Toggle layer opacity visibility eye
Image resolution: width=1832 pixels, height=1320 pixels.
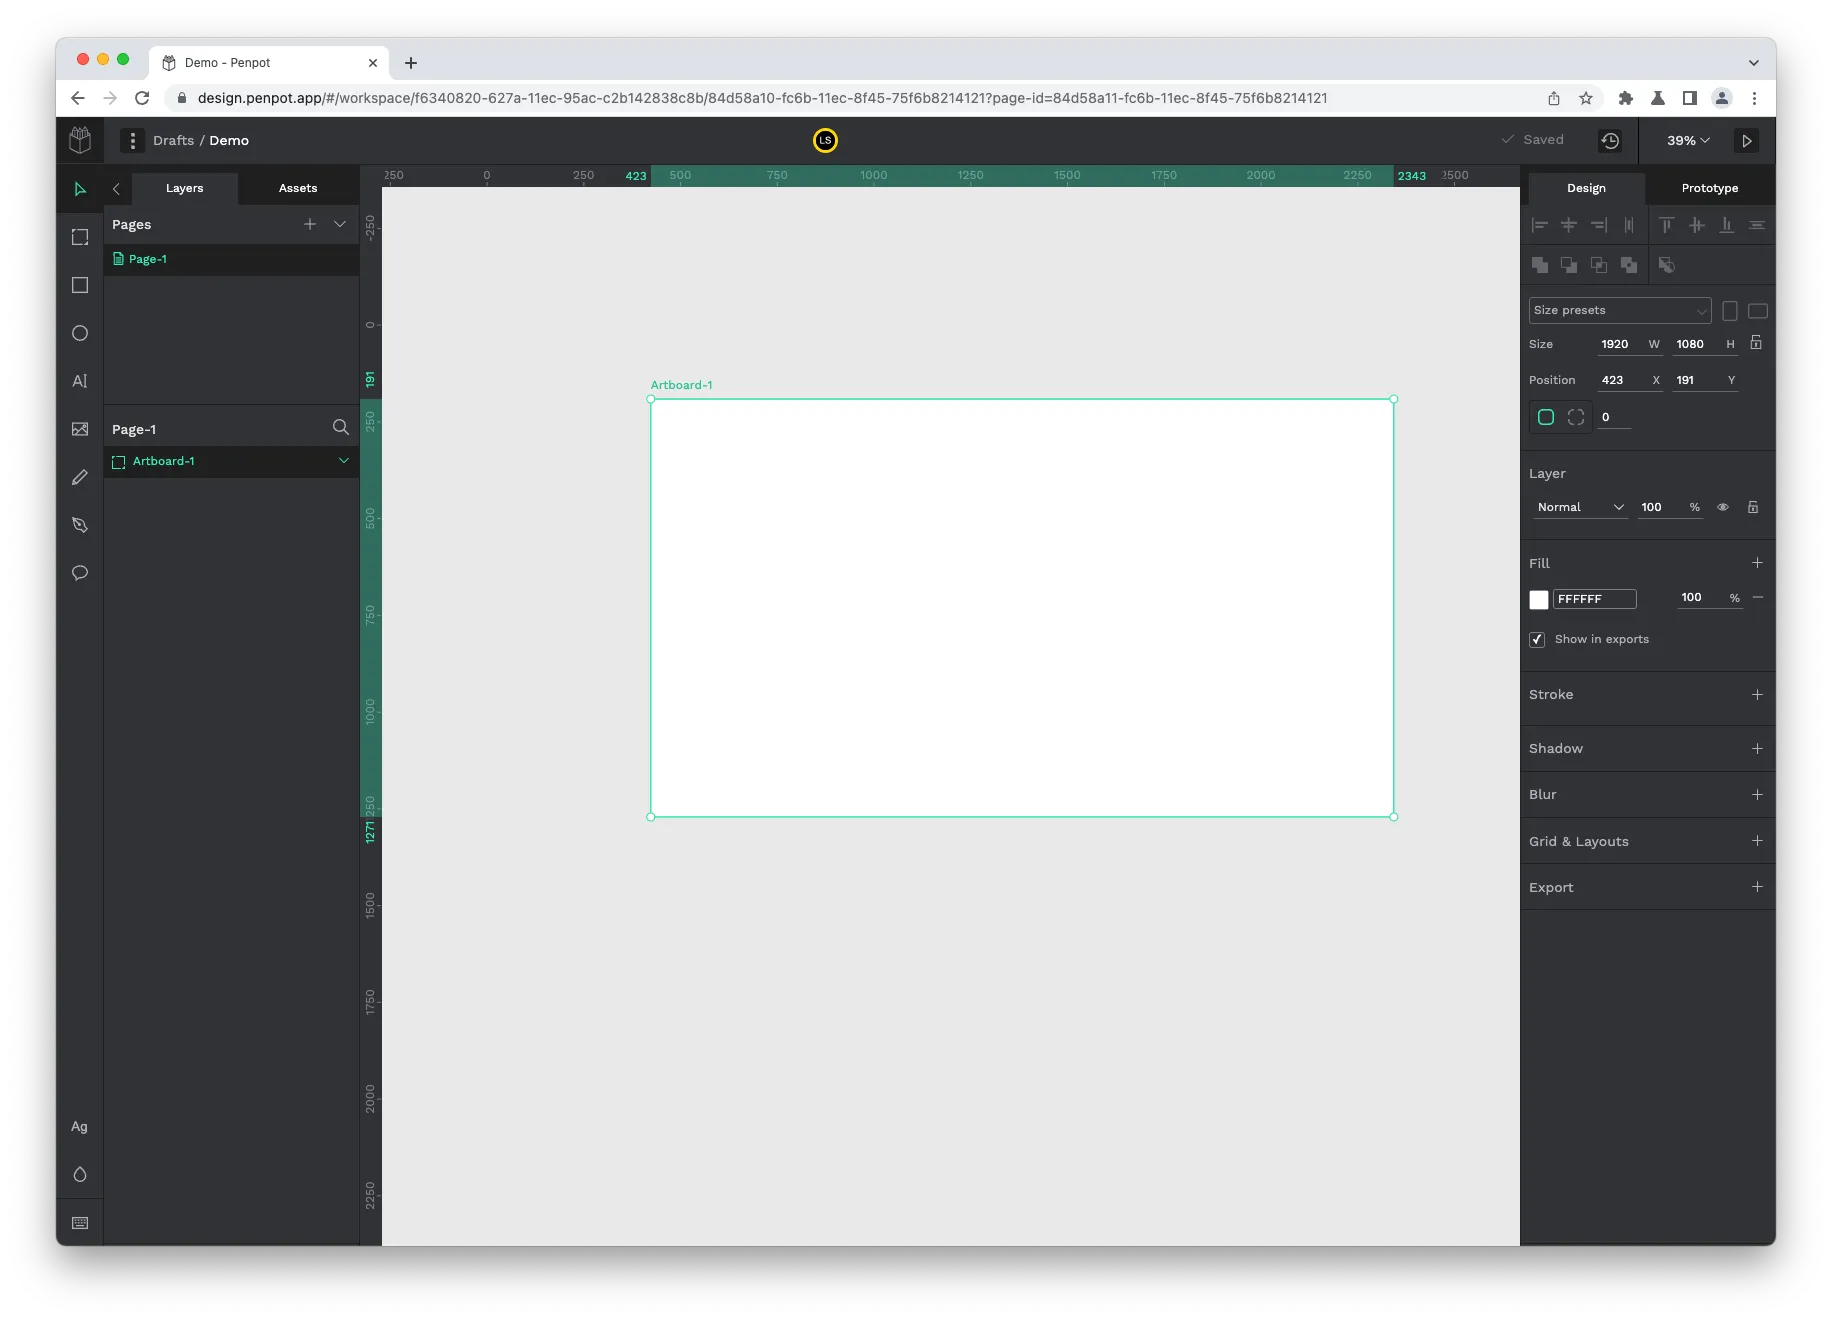[x=1723, y=507]
